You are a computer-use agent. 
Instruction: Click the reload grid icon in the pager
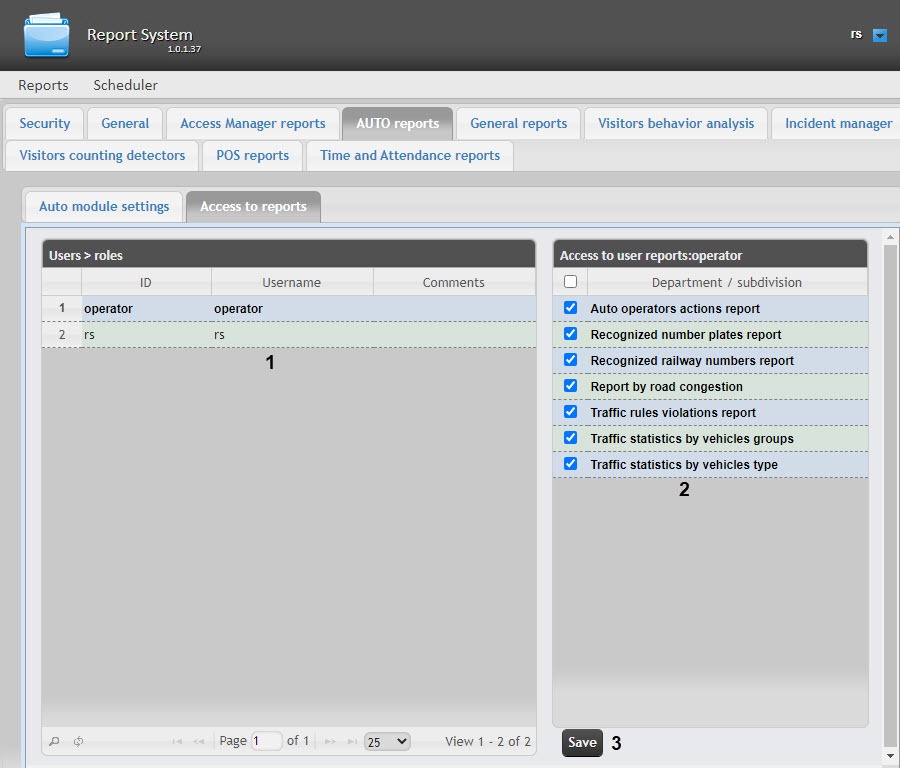[78, 741]
